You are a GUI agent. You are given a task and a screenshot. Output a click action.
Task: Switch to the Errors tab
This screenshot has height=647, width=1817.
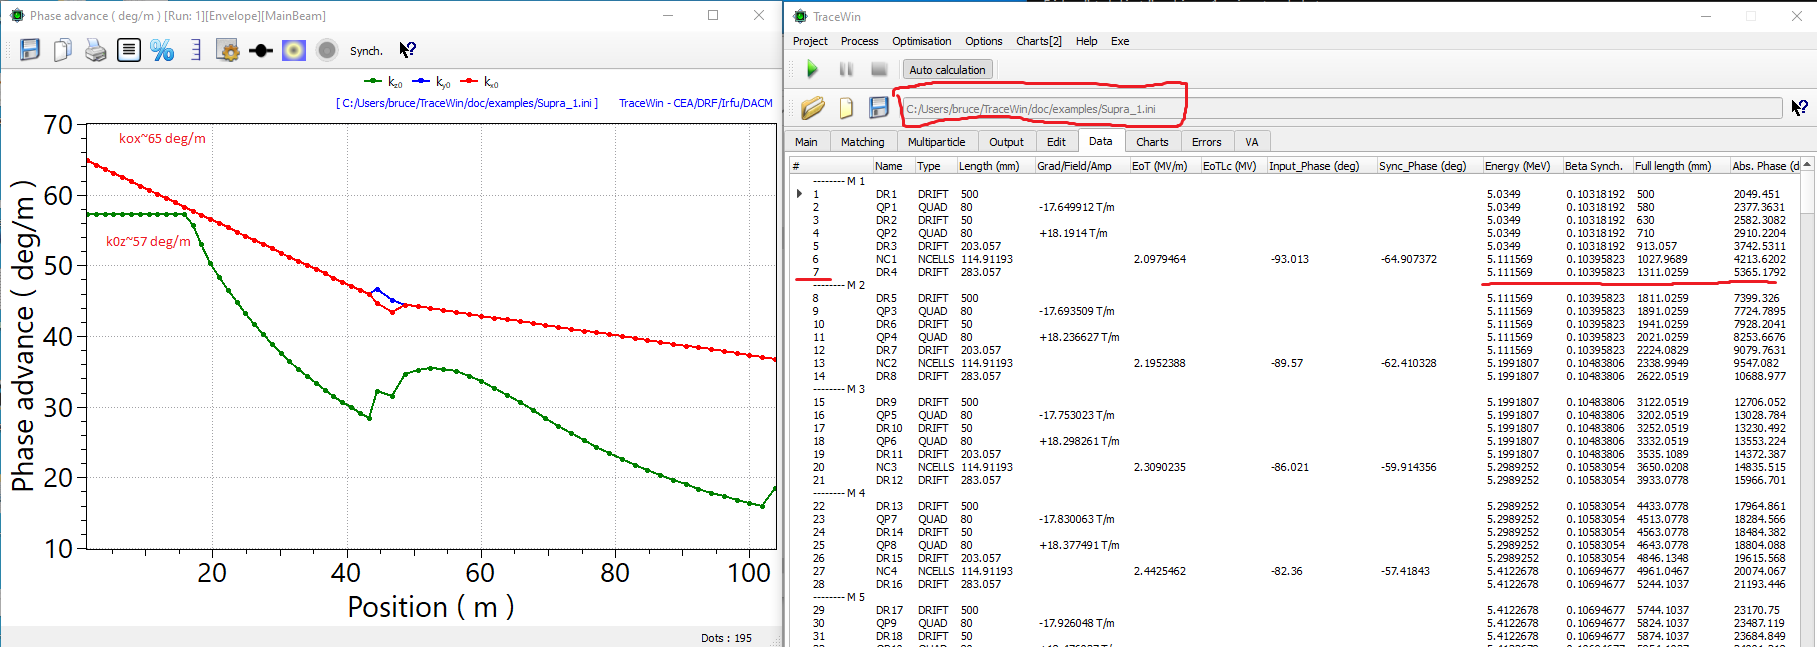(x=1206, y=142)
